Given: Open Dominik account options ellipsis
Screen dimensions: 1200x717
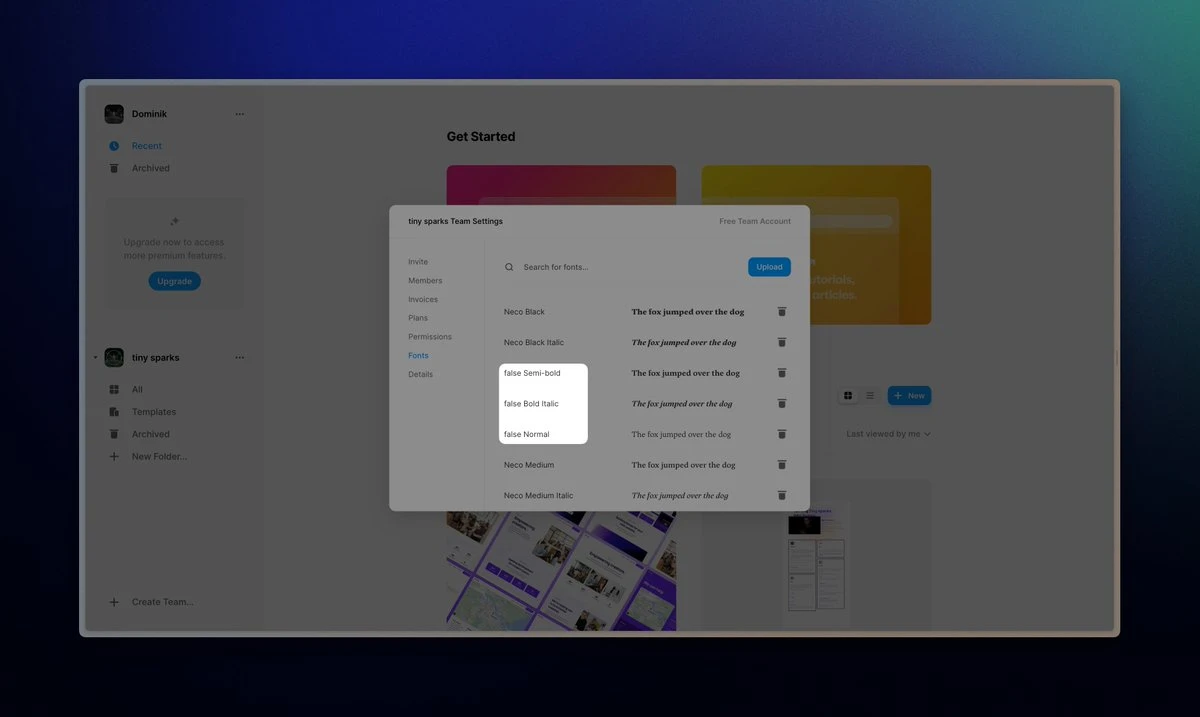Looking at the screenshot, I should (239, 114).
